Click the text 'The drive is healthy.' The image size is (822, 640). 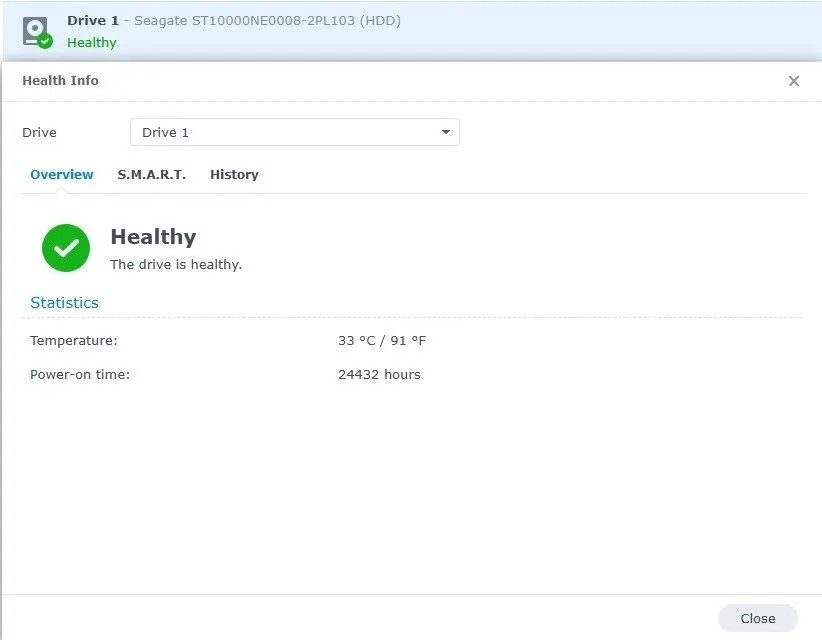click(176, 265)
